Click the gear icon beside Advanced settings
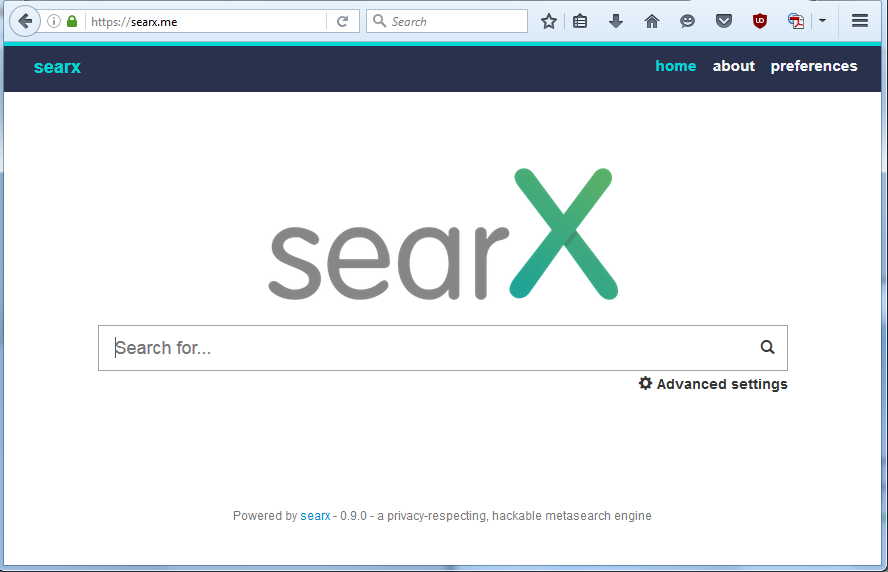The image size is (888, 572). (645, 383)
